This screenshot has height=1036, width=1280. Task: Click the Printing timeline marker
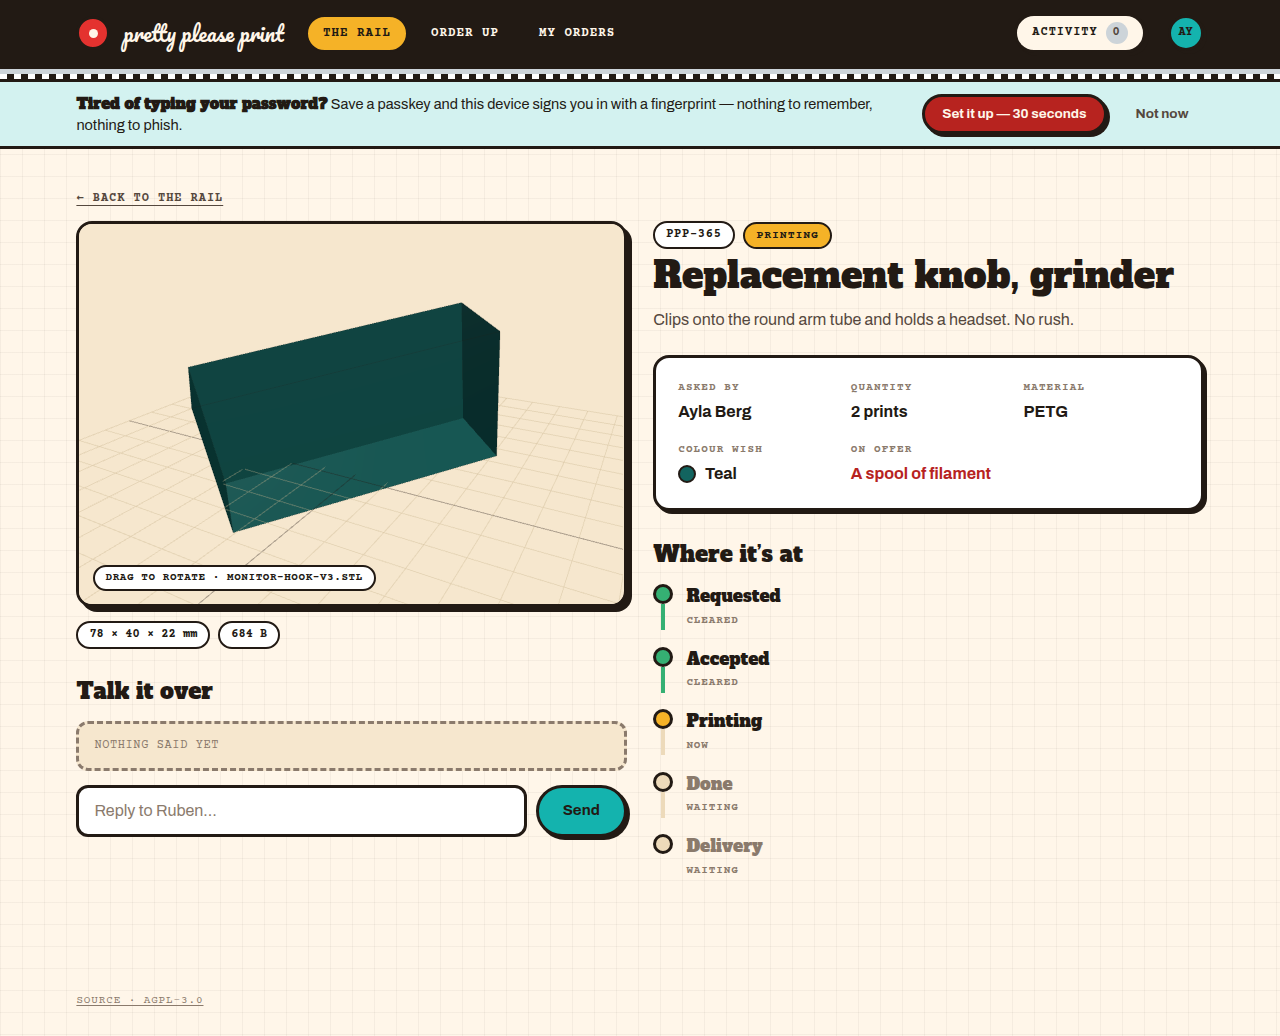point(663,719)
